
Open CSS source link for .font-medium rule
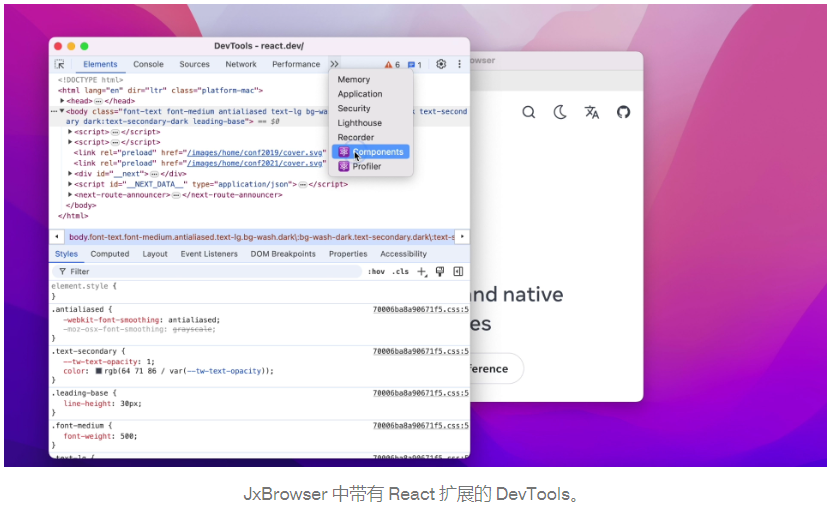point(420,425)
